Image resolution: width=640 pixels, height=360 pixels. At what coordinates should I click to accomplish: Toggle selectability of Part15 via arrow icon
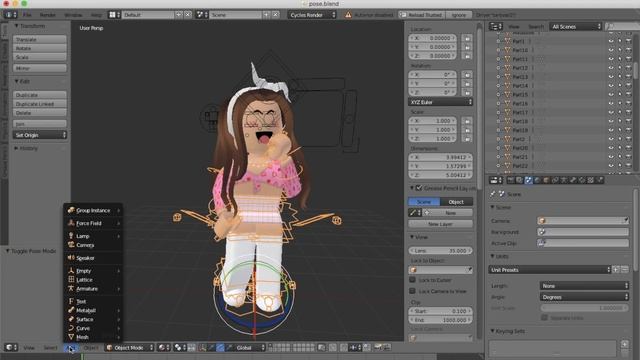point(620,94)
